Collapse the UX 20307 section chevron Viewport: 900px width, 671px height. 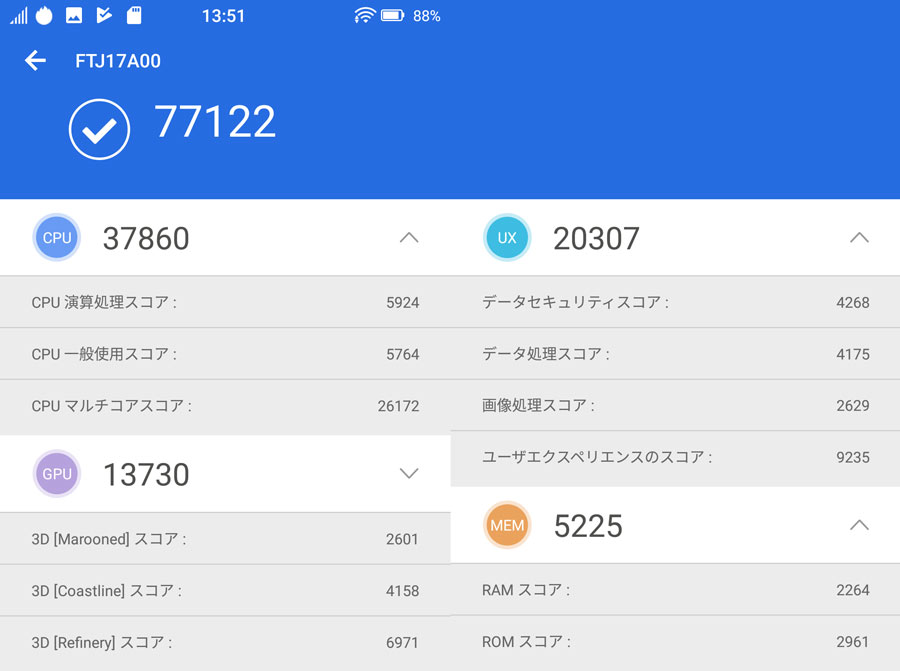[859, 238]
